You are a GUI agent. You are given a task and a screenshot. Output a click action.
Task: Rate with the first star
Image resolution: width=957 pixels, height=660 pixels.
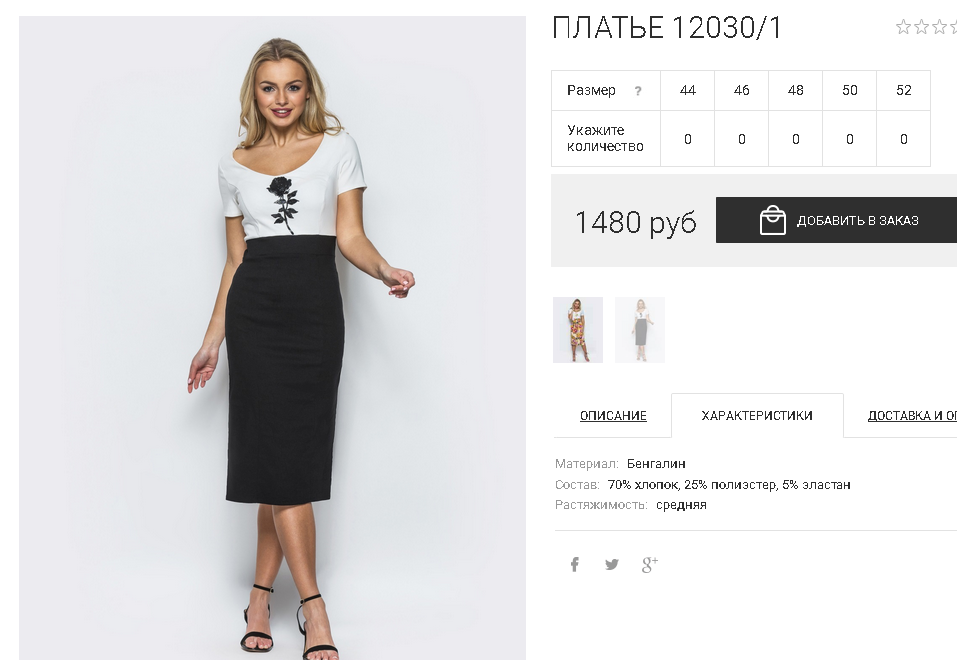pos(903,27)
